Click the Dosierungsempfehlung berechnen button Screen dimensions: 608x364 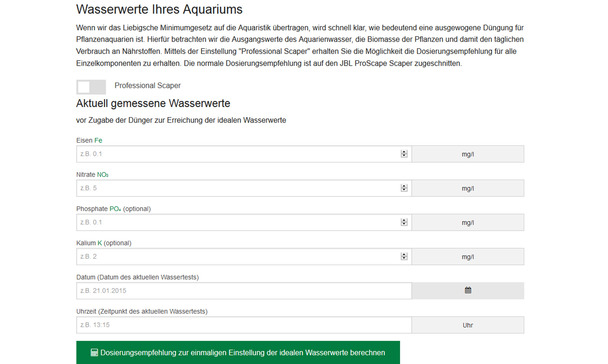tap(238, 353)
